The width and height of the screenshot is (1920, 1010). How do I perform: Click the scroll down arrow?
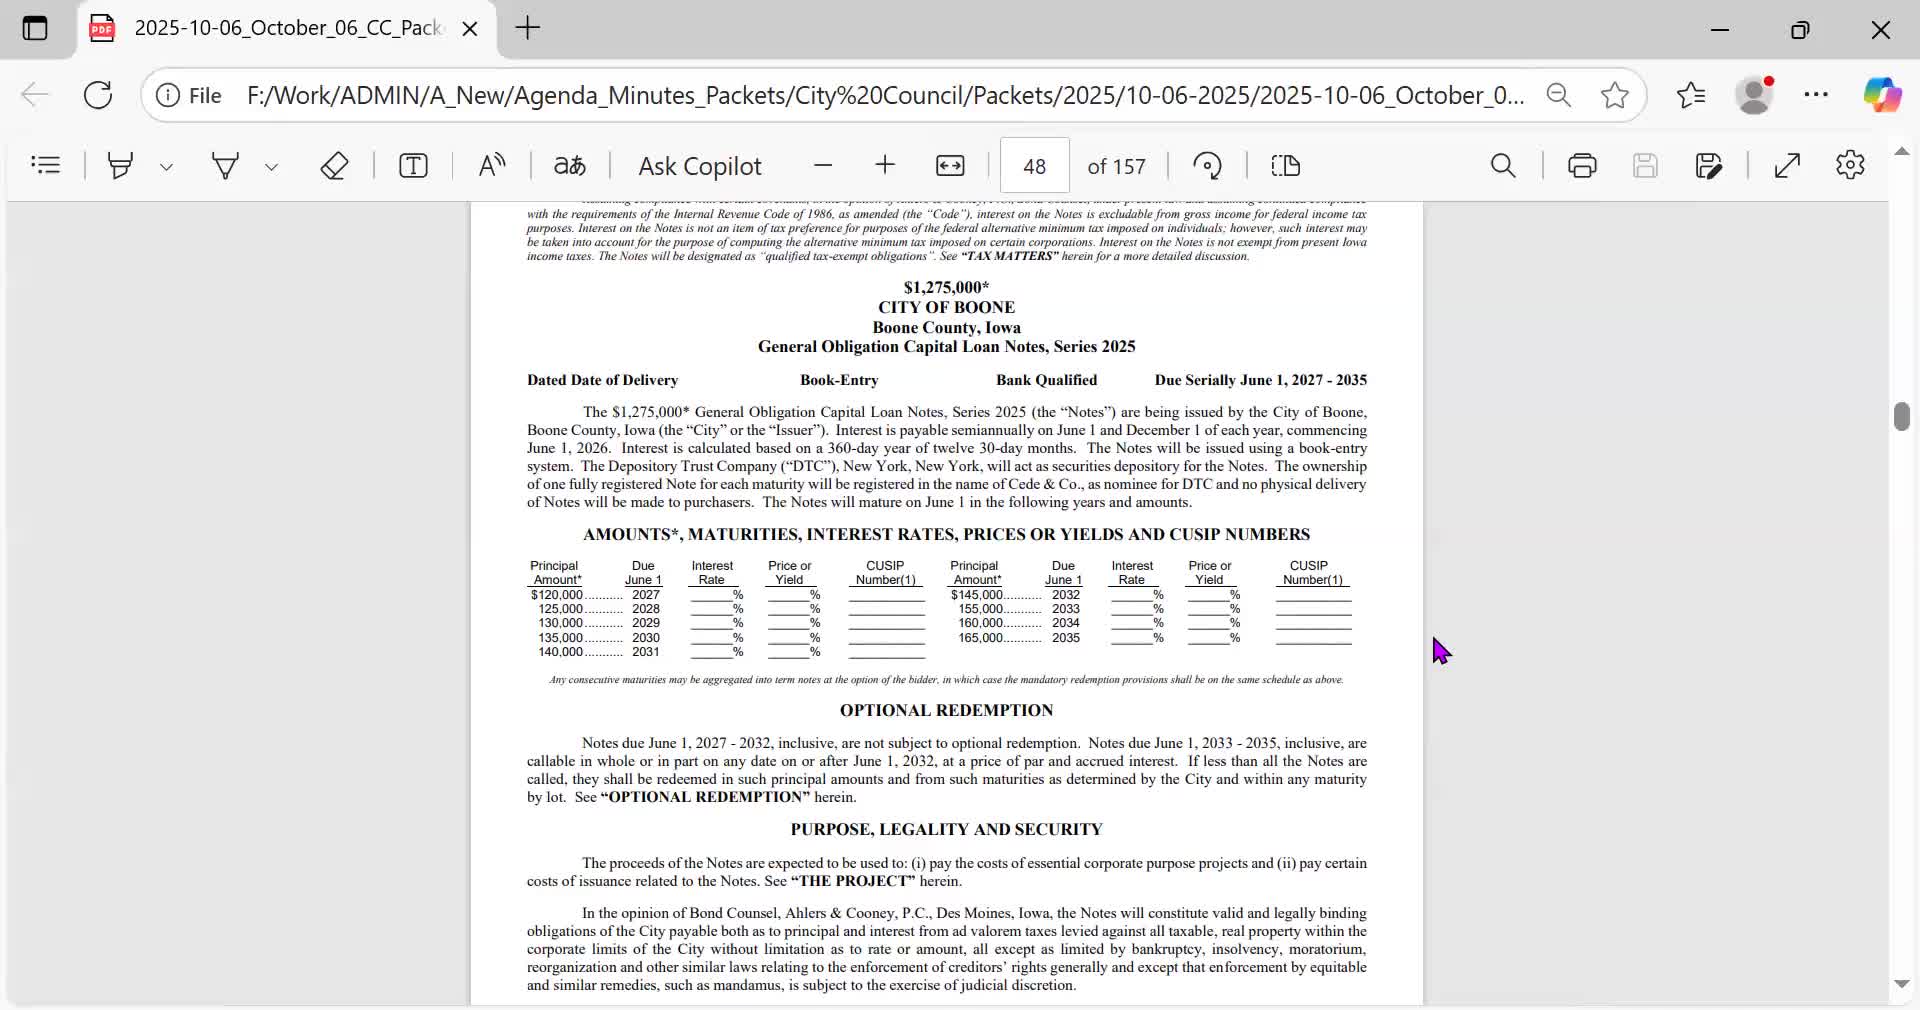point(1902,984)
